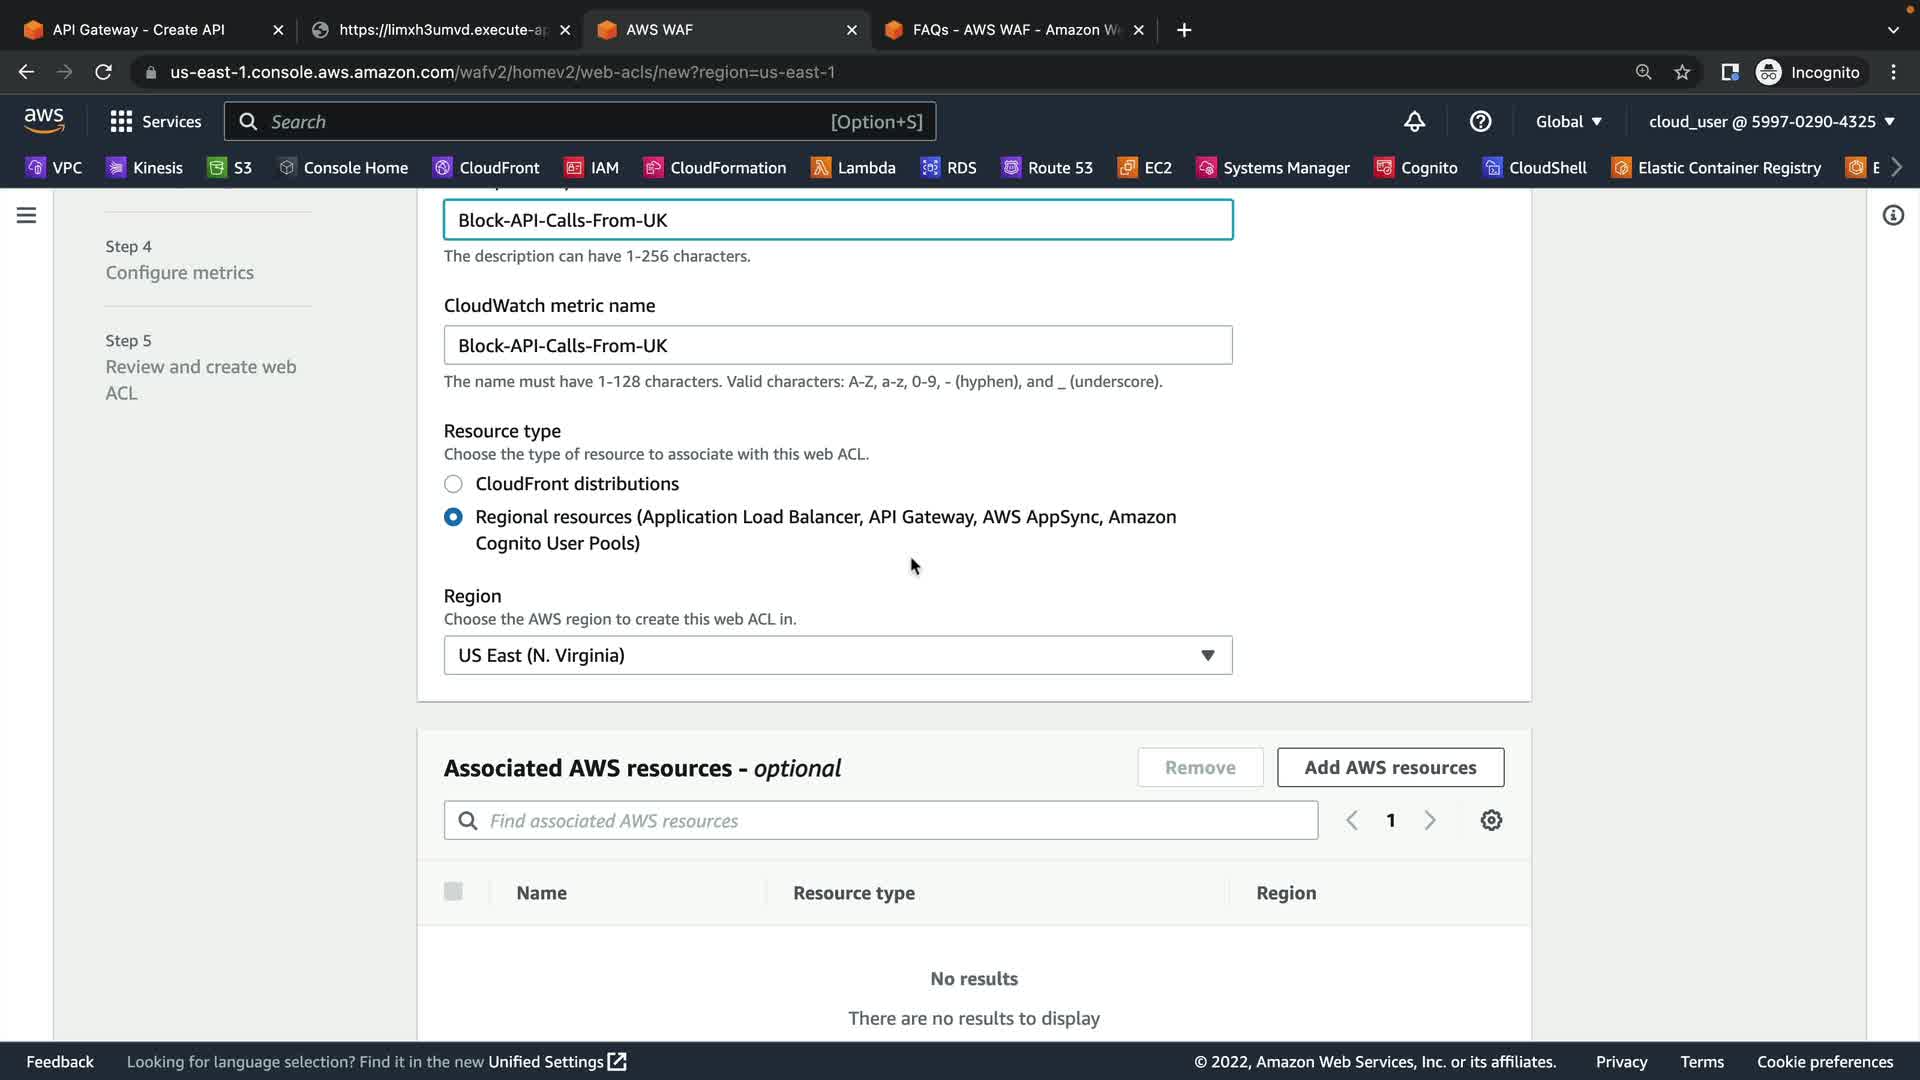Open the notifications bell icon
Image resolution: width=1920 pixels, height=1080 pixels.
point(1414,121)
